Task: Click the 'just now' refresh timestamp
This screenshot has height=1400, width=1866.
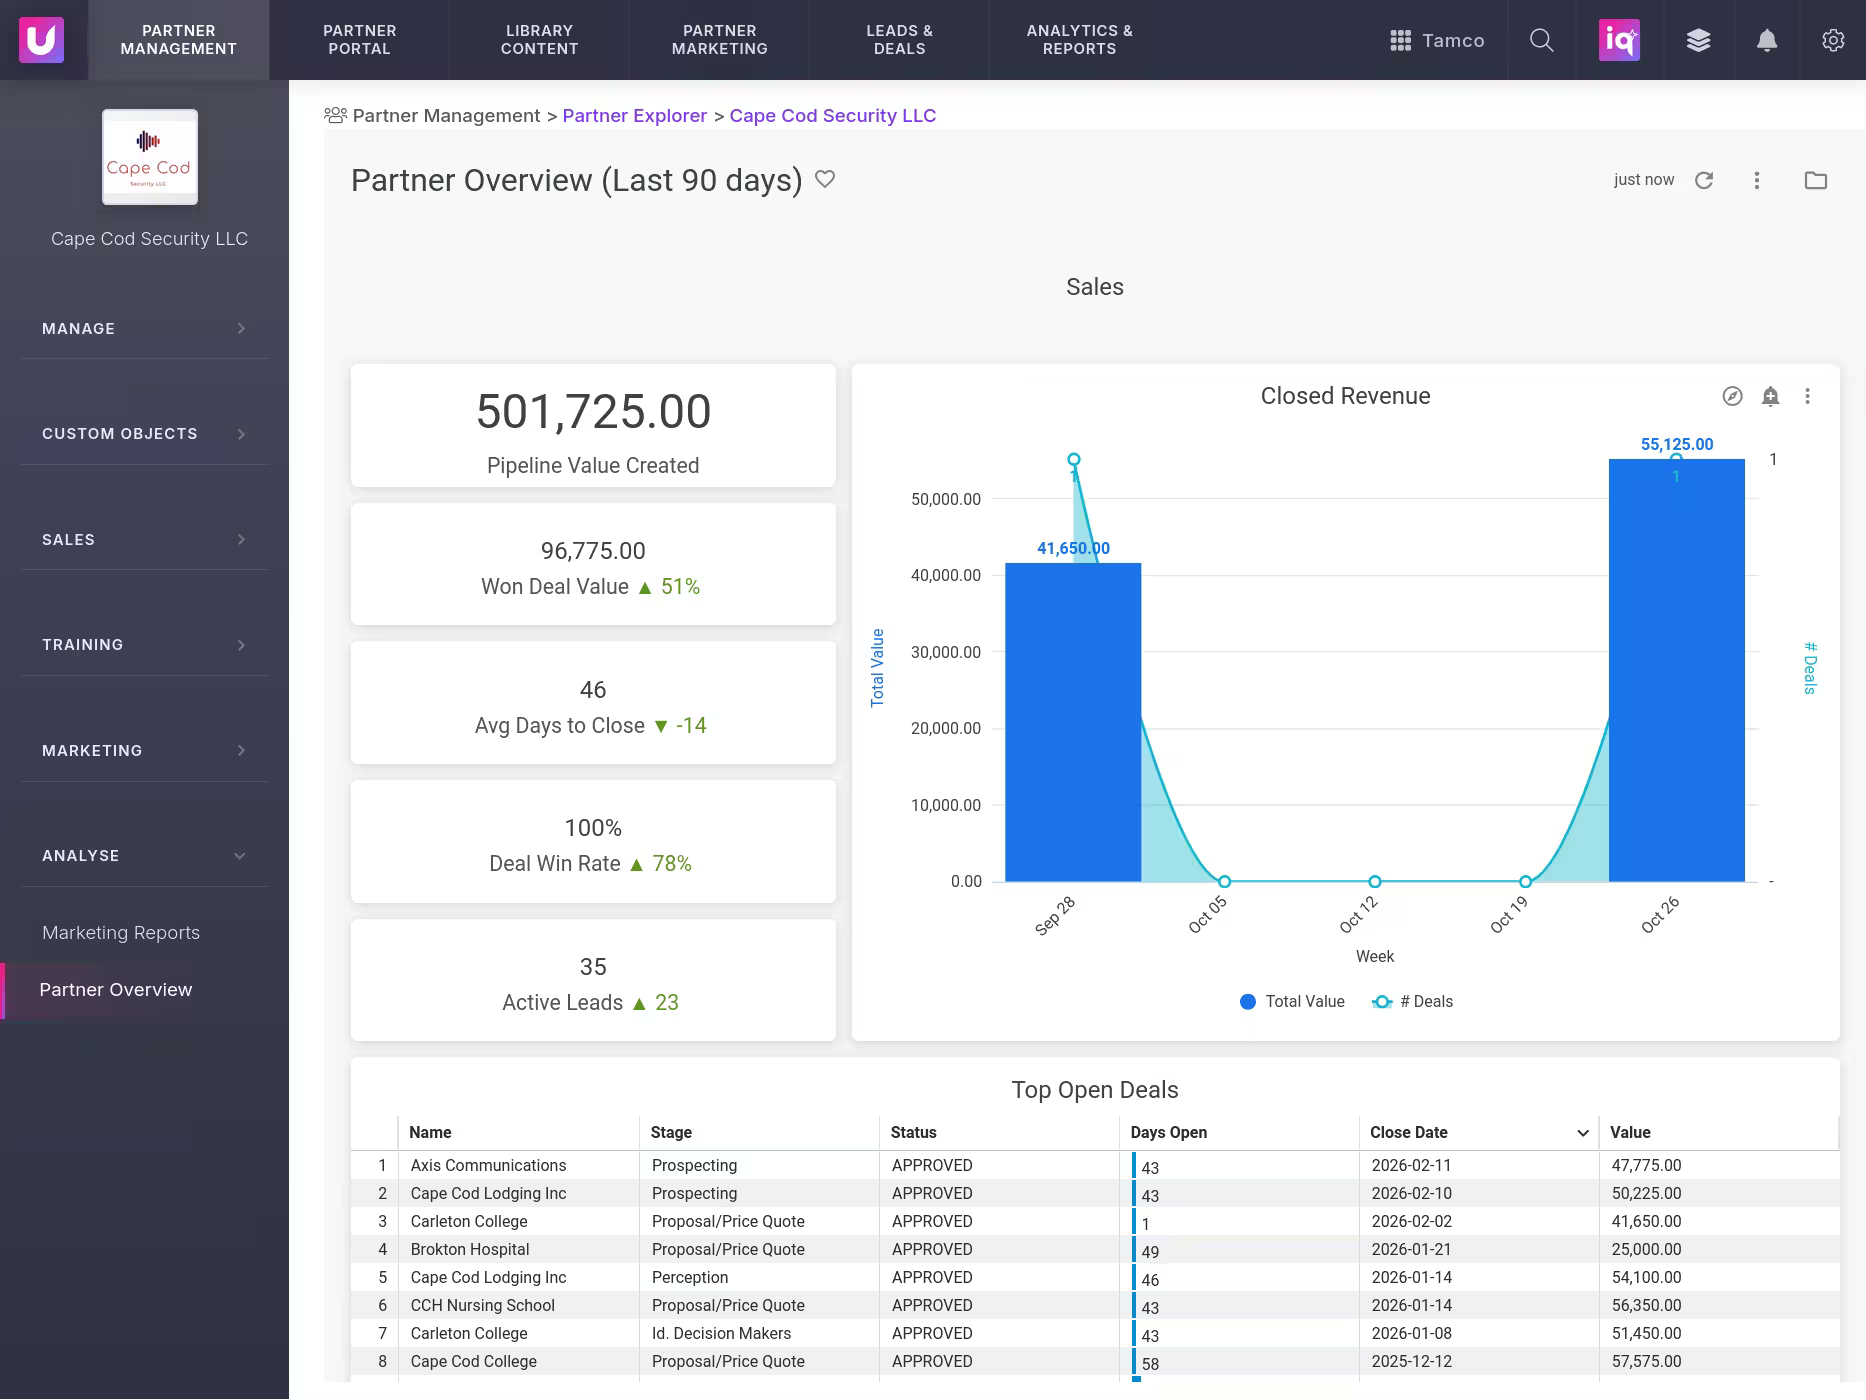Action: [x=1644, y=180]
